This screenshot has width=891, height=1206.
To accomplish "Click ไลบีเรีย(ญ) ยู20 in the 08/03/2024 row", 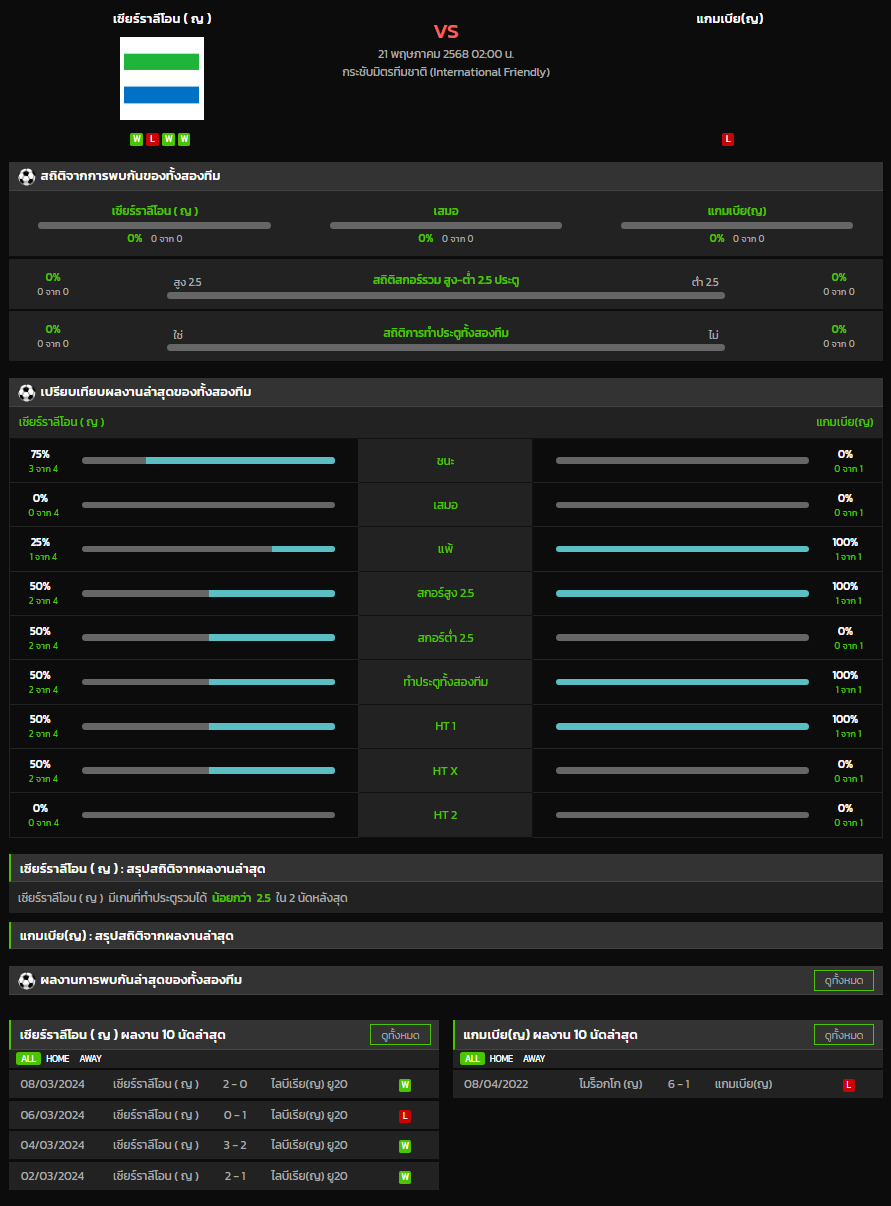I will [x=309, y=1084].
